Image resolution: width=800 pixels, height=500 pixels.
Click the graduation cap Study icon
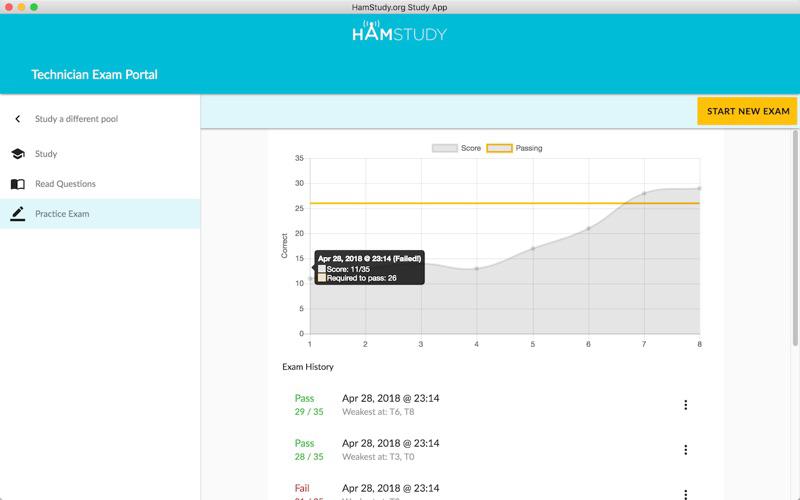click(18, 154)
